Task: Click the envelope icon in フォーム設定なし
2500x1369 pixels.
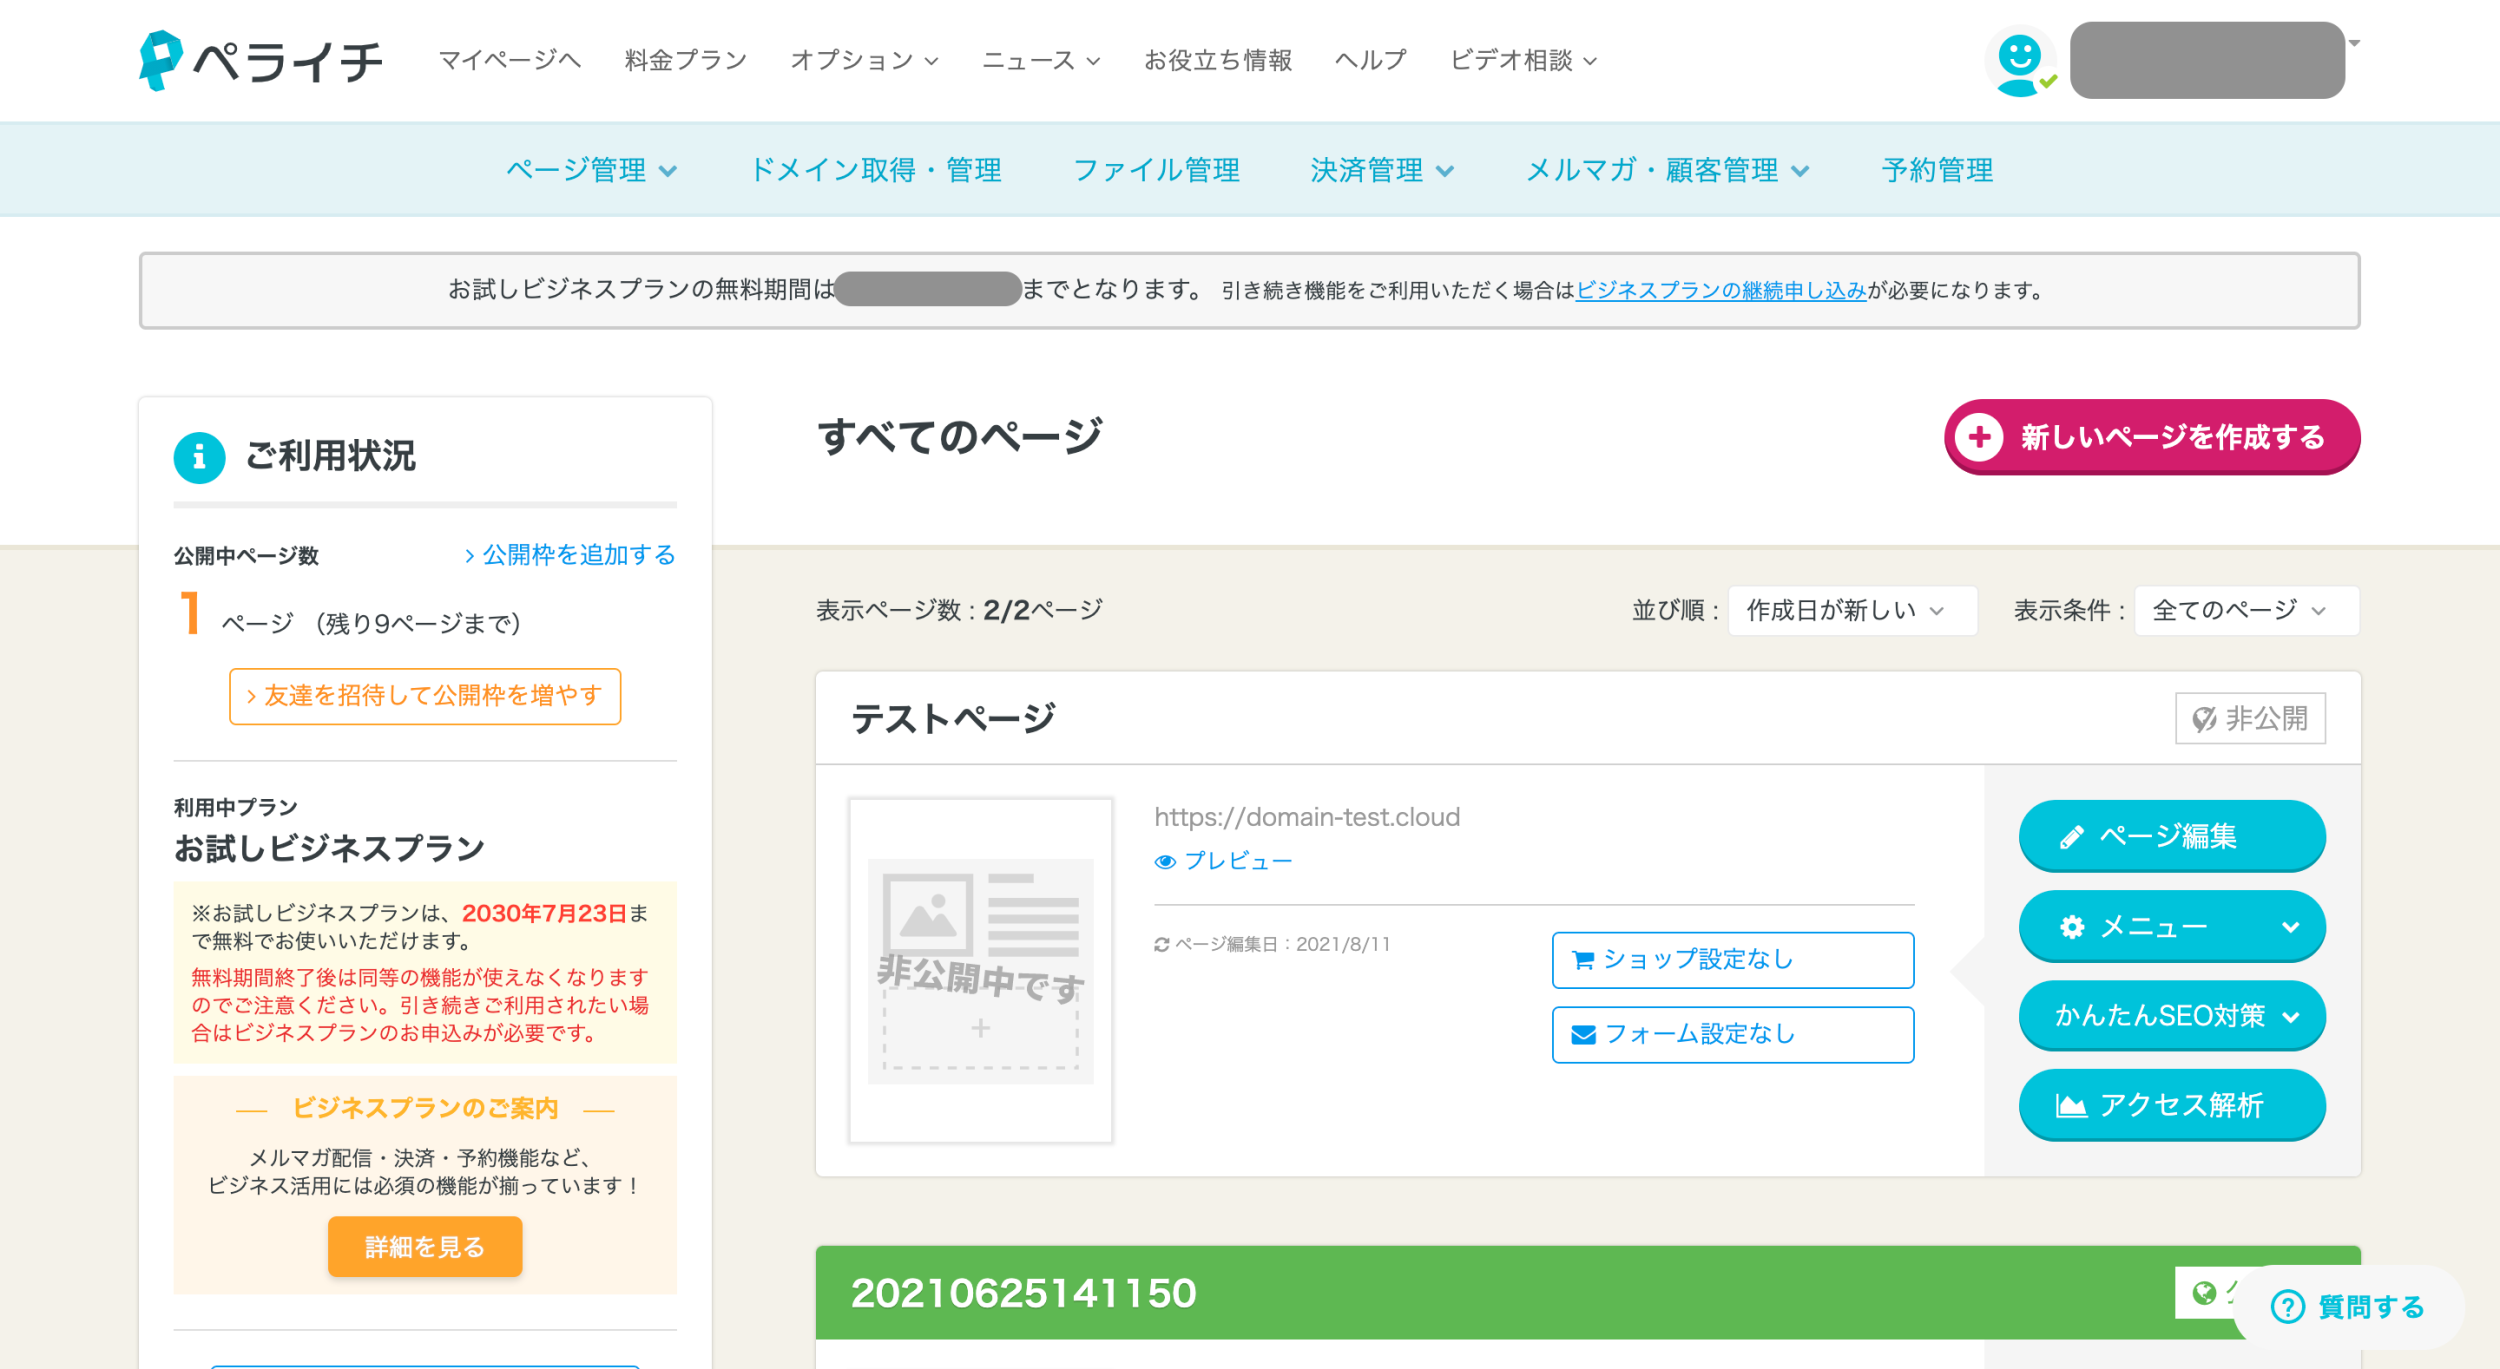Action: pos(1583,1035)
